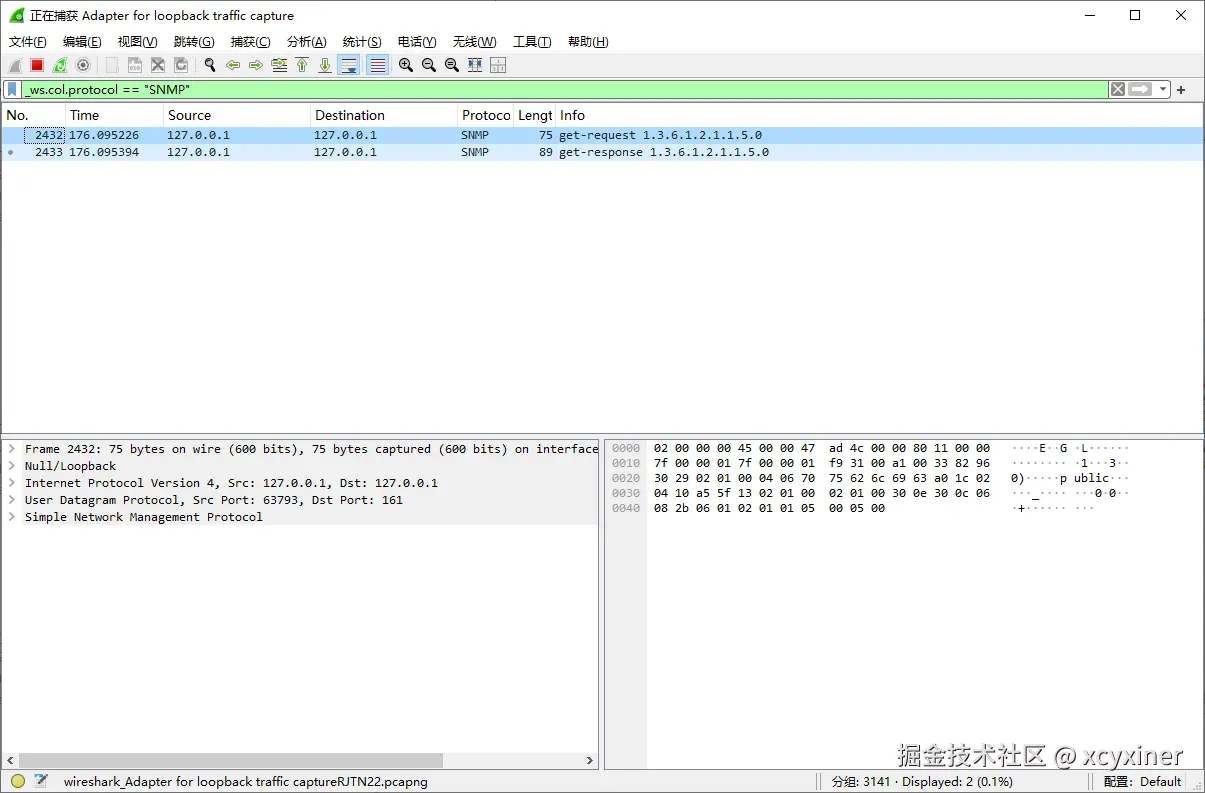1205x793 pixels.
Task: Expand the Frame 2432 tree node
Action: [x=12, y=449]
